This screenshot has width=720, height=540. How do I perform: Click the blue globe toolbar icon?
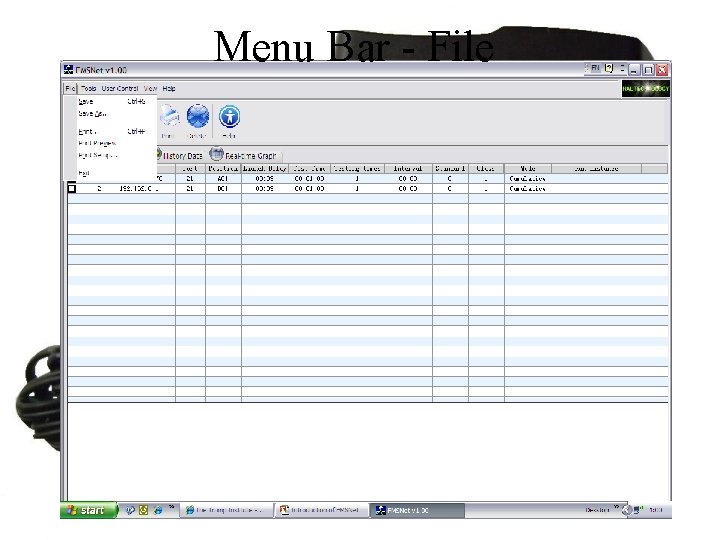[197, 117]
